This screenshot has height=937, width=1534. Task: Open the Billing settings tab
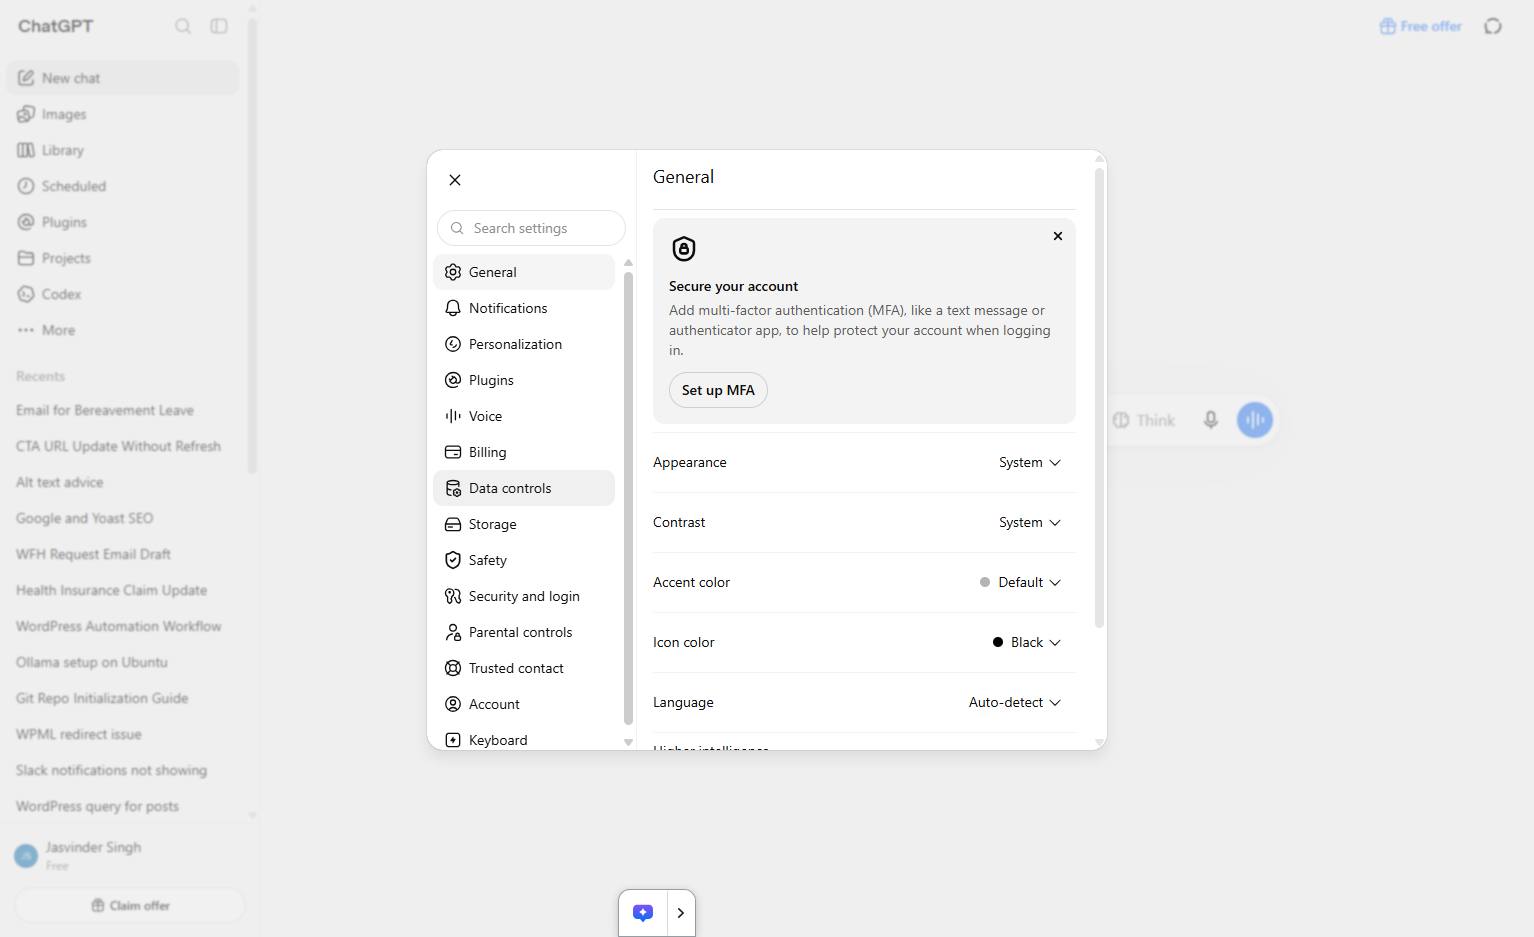click(524, 452)
